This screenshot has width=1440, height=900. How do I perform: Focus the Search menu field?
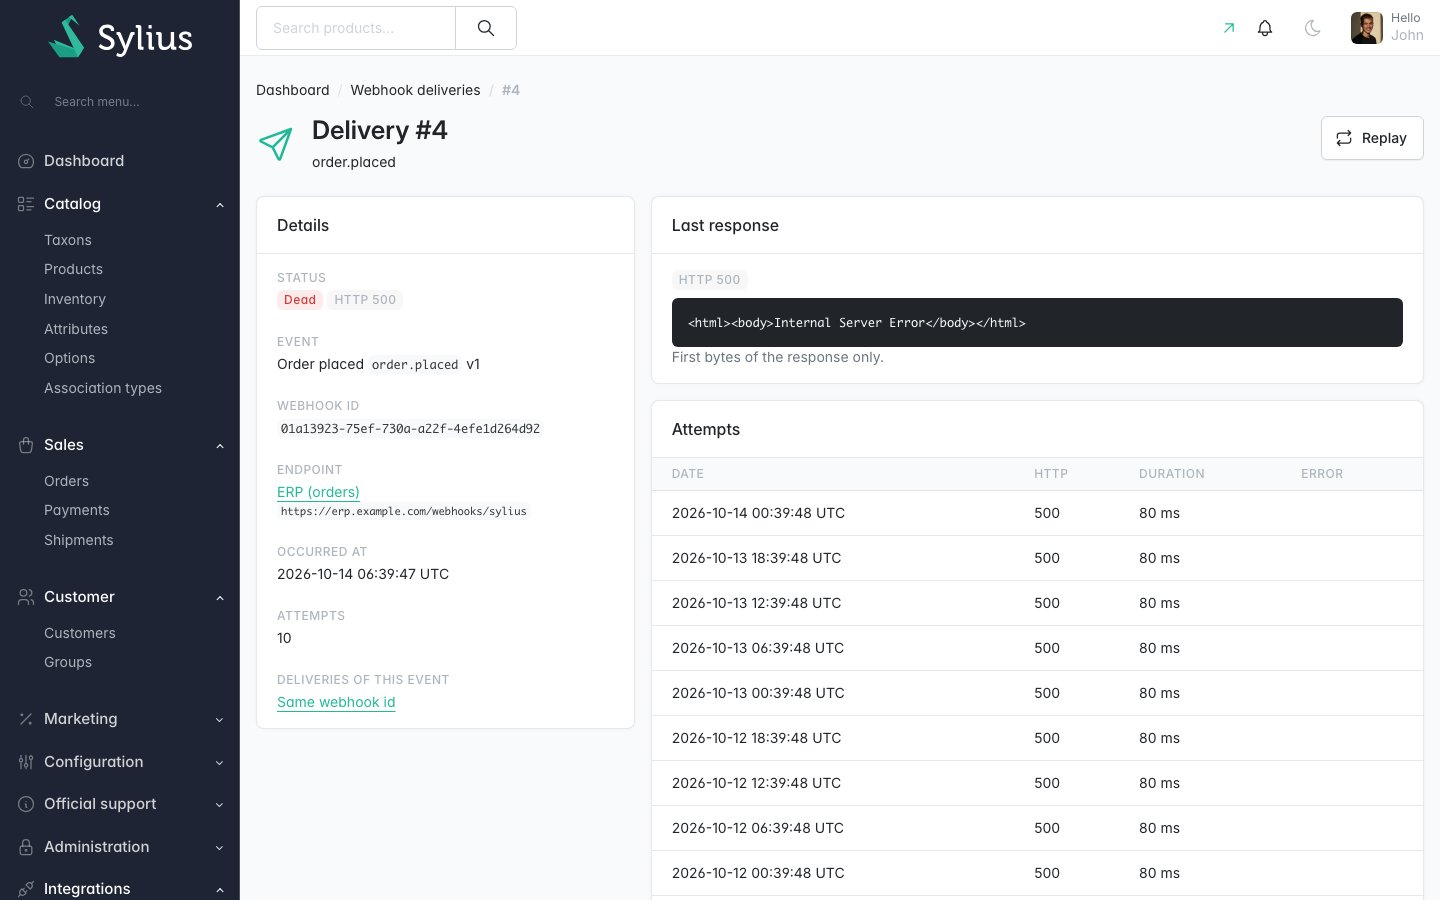(x=120, y=102)
